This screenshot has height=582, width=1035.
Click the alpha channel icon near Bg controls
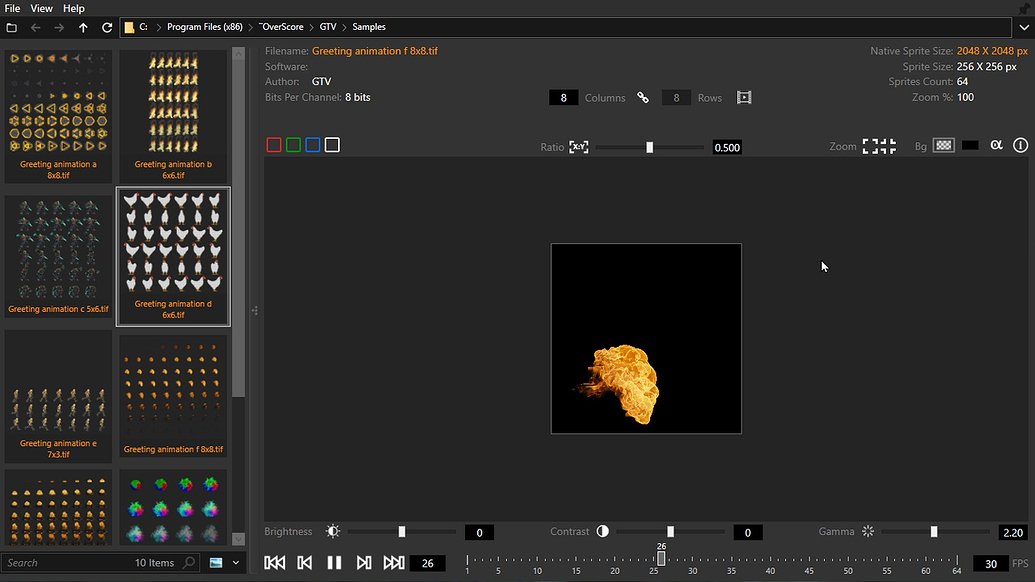[996, 145]
